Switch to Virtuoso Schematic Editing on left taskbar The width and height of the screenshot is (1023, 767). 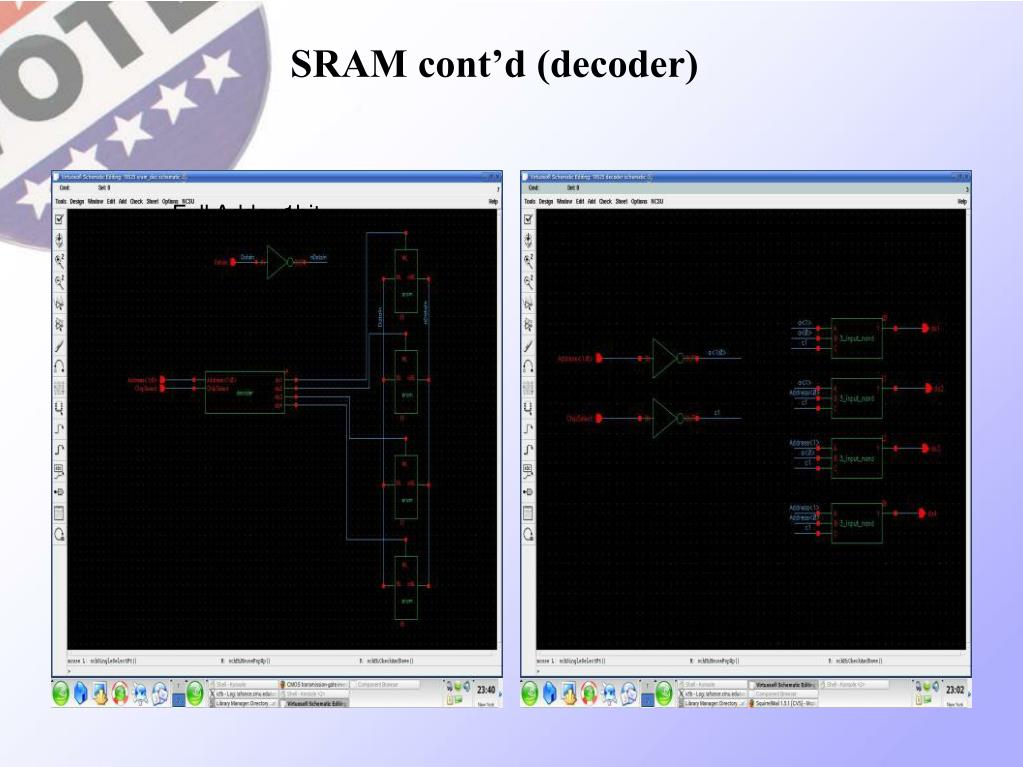(314, 704)
